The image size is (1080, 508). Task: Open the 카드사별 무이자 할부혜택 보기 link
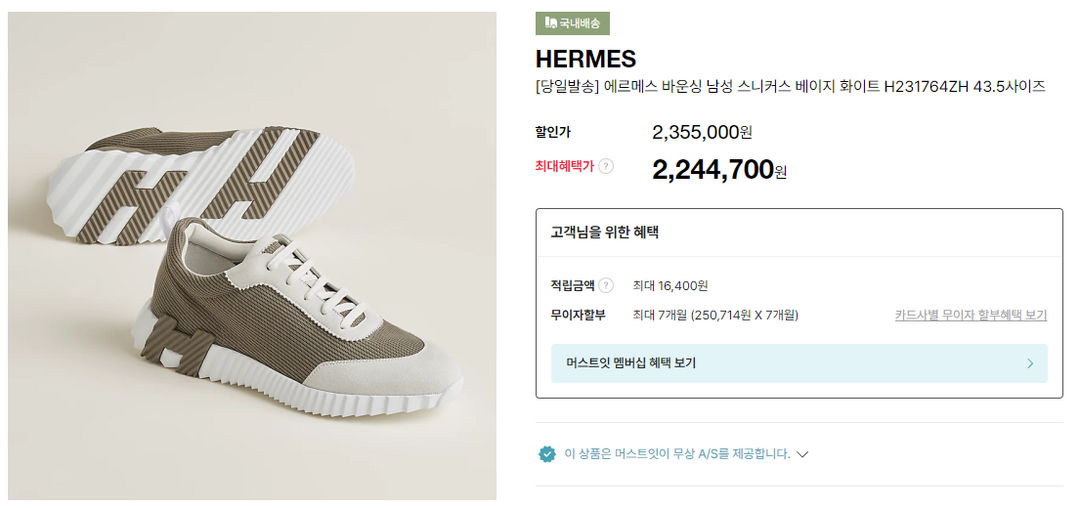[970, 315]
